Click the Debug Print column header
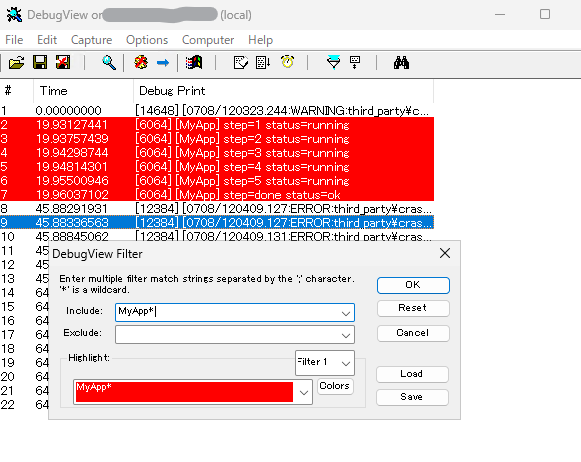The width and height of the screenshot is (581, 462). pos(283,91)
